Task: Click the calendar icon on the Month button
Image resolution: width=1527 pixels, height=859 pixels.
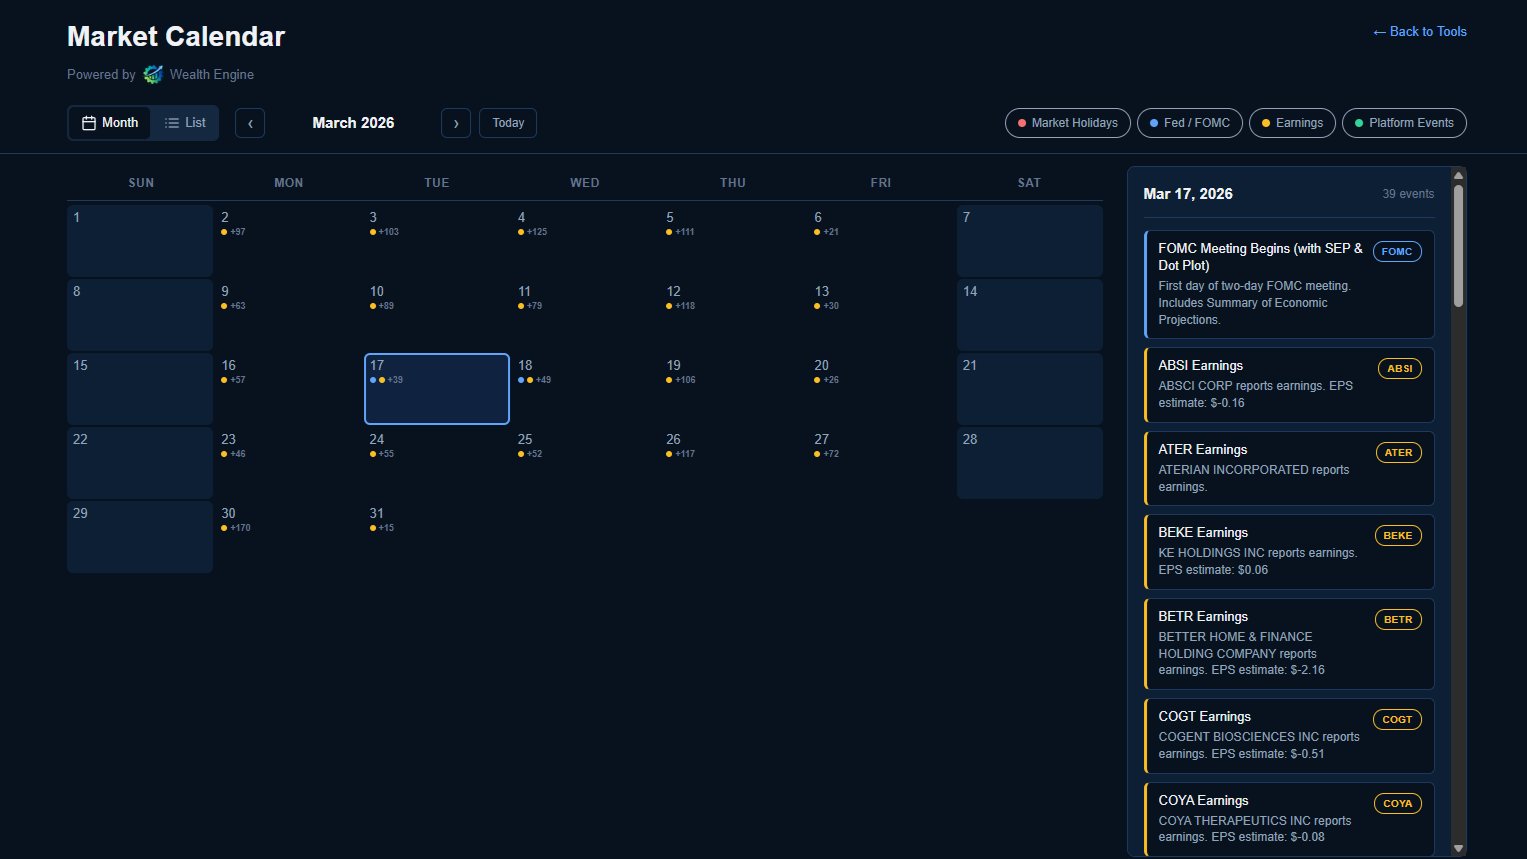Action: tap(90, 122)
